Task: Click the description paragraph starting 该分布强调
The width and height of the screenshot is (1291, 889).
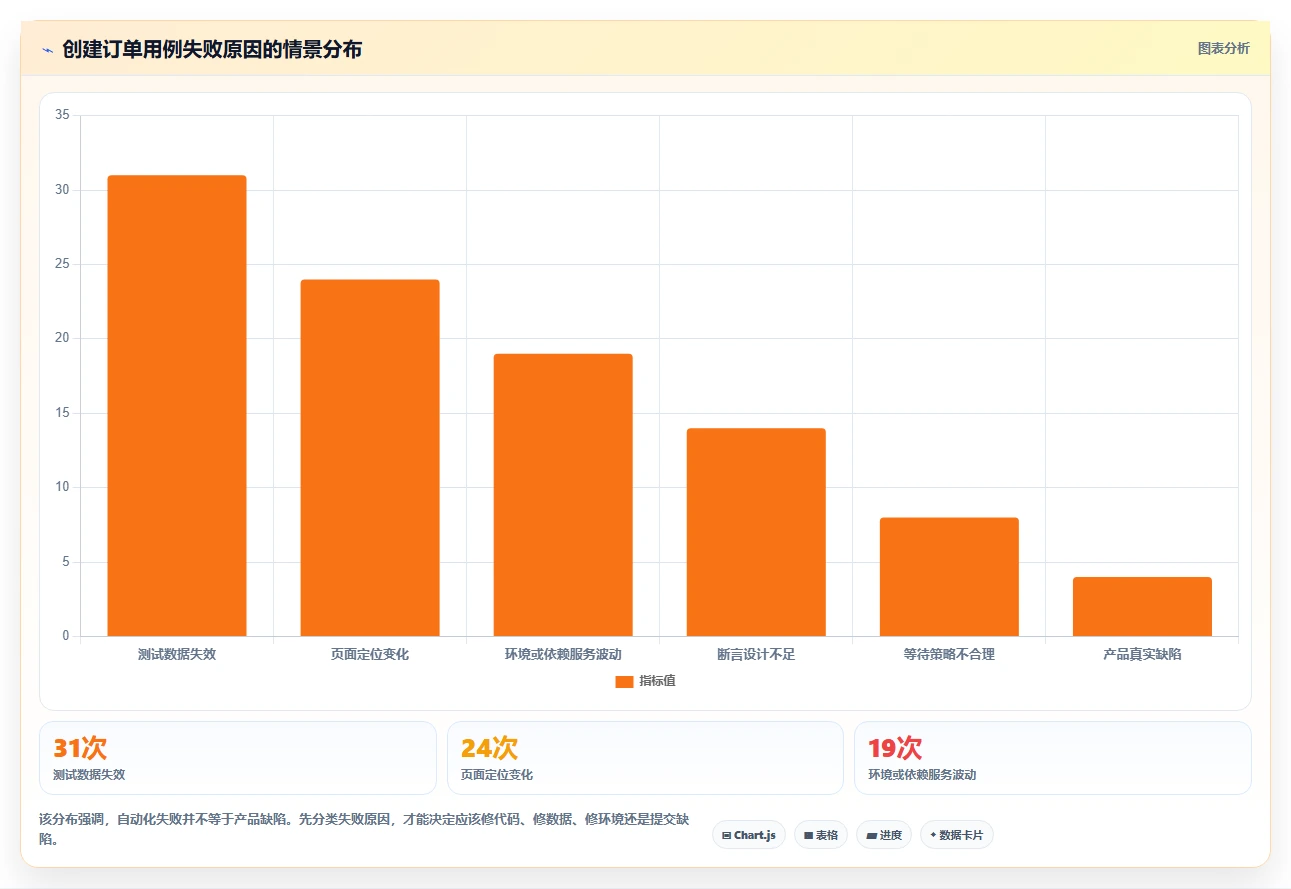Action: pos(365,829)
